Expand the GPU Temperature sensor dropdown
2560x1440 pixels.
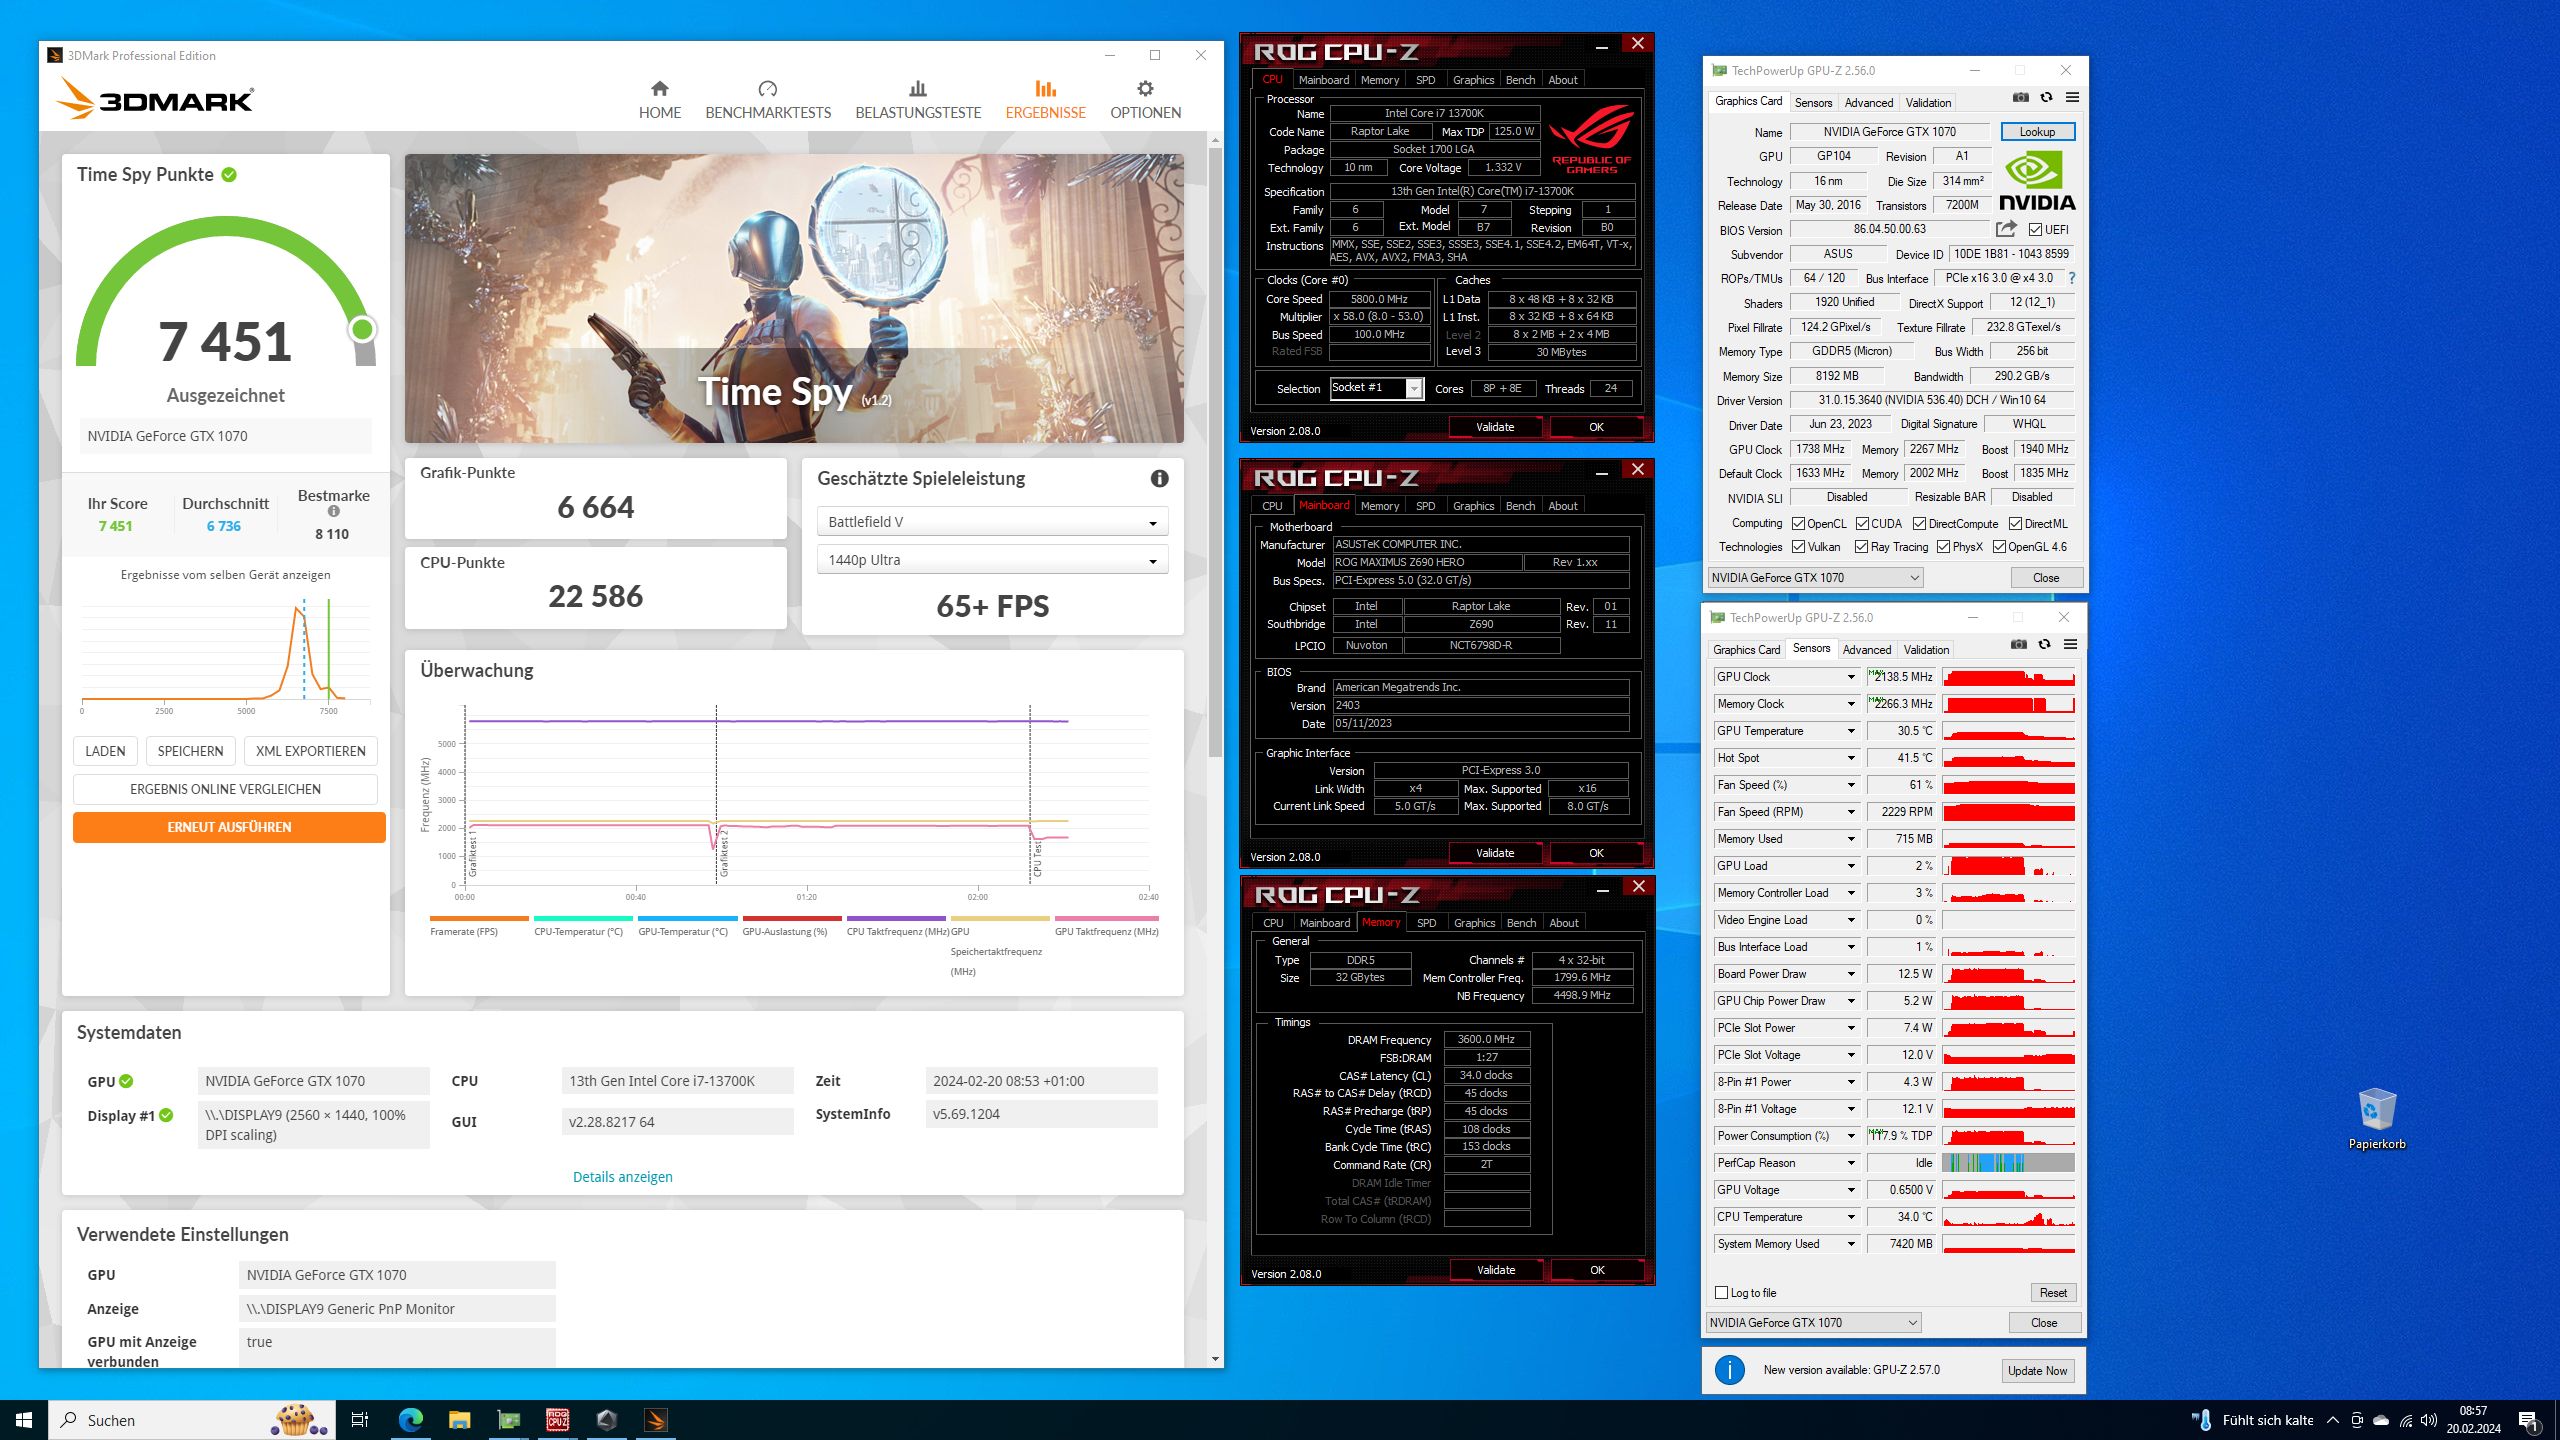pos(1851,731)
